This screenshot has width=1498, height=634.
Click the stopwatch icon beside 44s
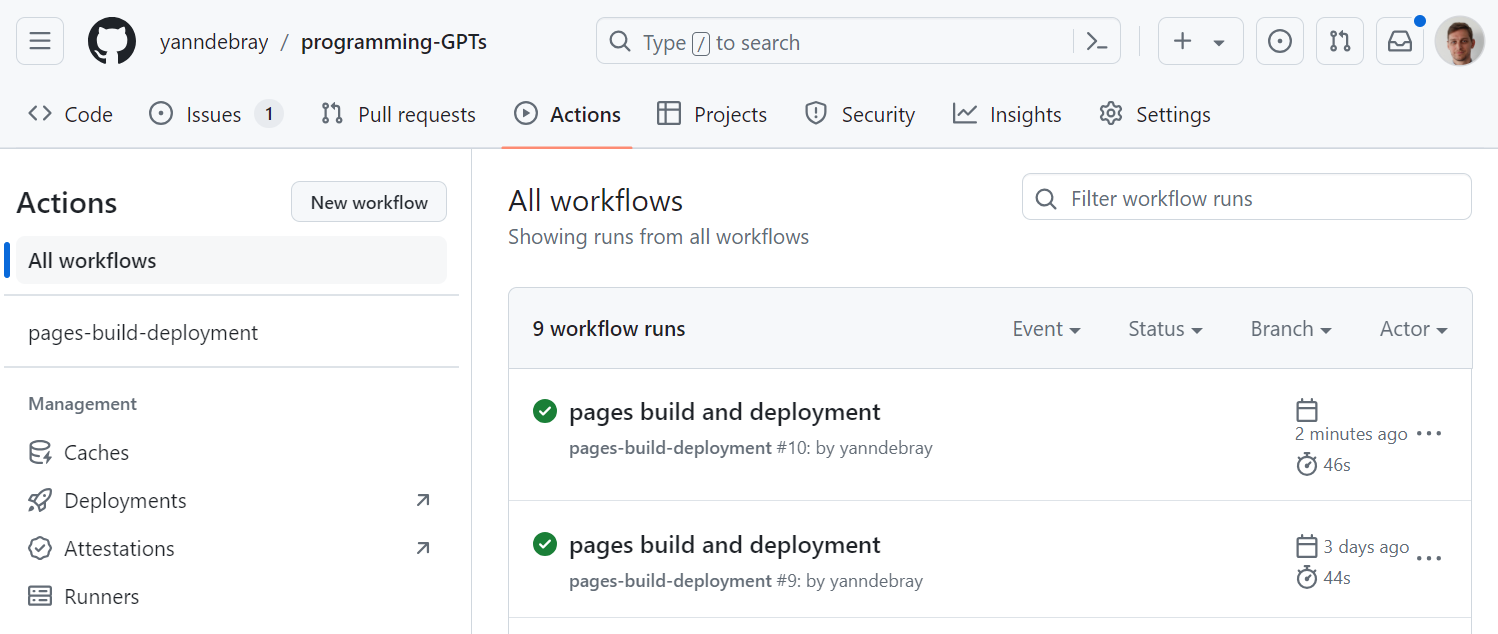pos(1307,577)
